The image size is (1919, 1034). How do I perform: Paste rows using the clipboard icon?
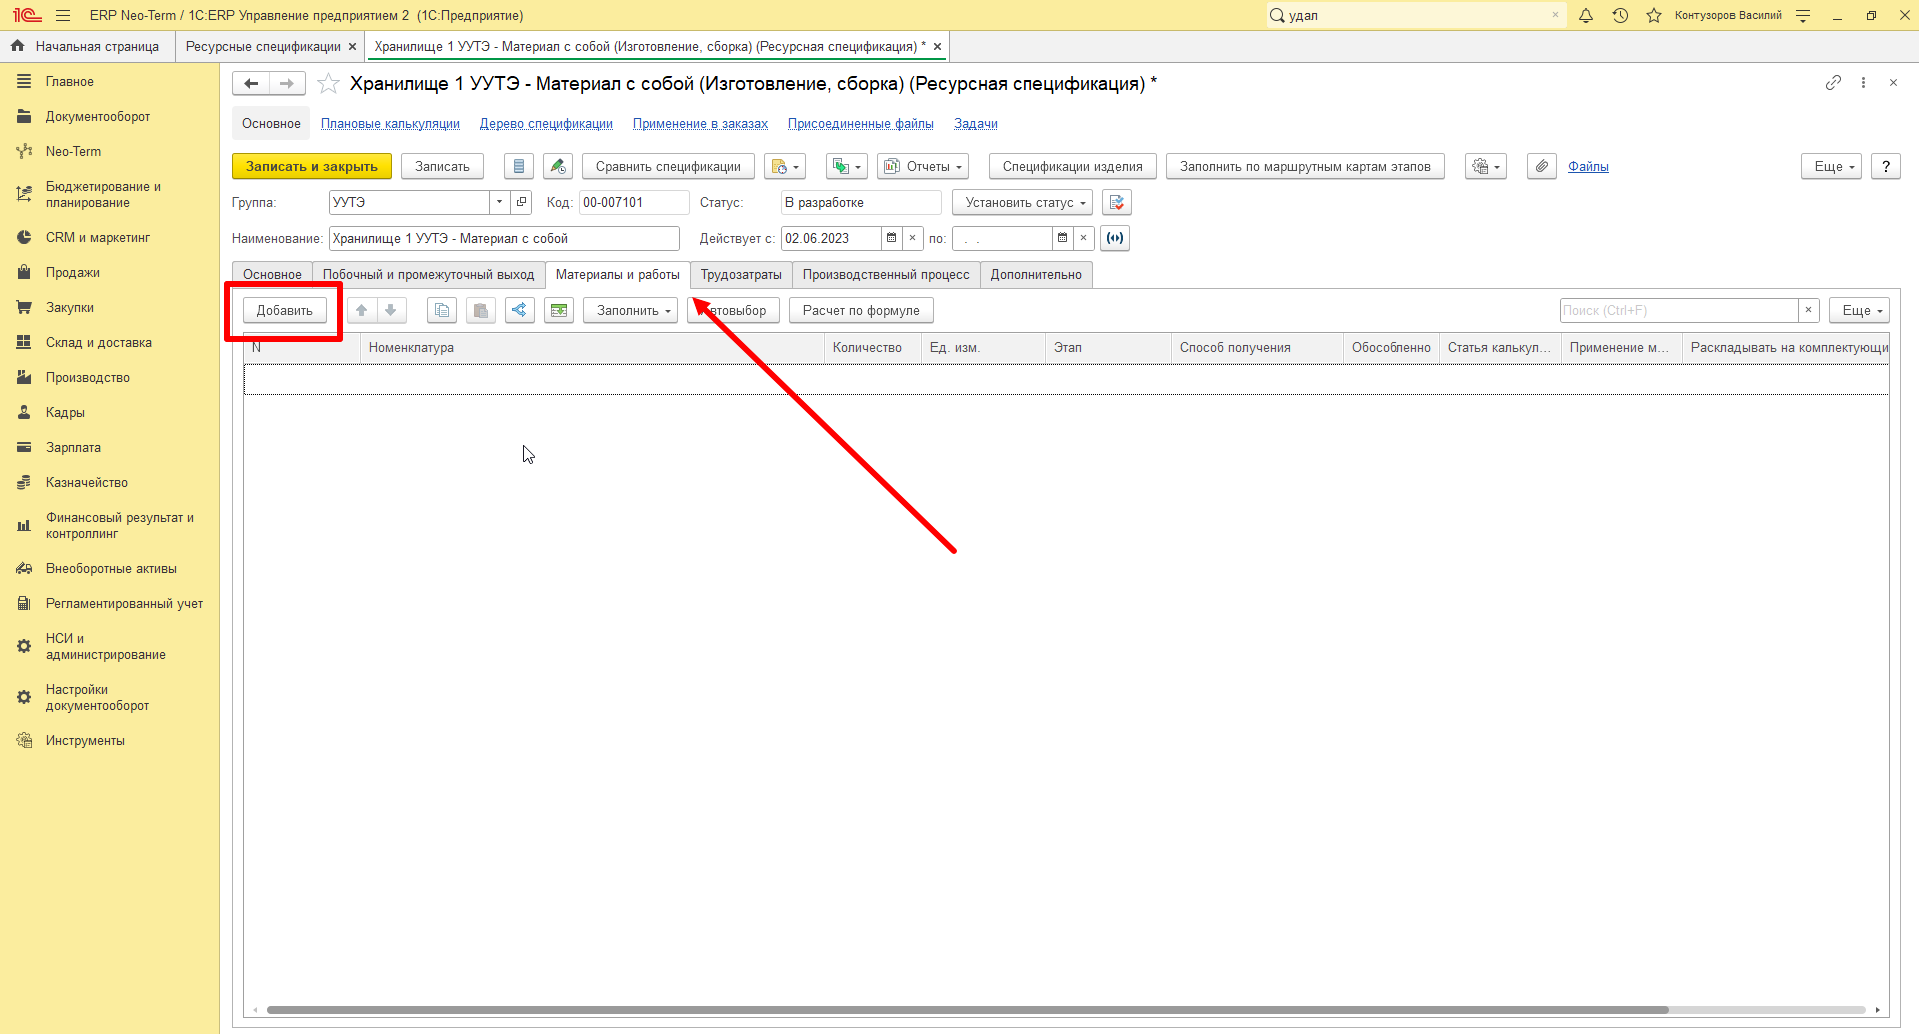tap(481, 310)
